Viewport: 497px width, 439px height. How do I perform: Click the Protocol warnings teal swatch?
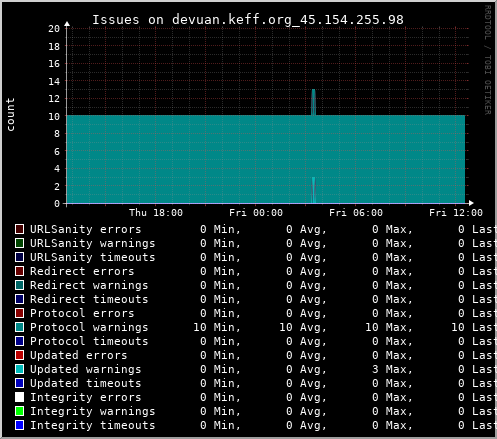click(x=19, y=327)
